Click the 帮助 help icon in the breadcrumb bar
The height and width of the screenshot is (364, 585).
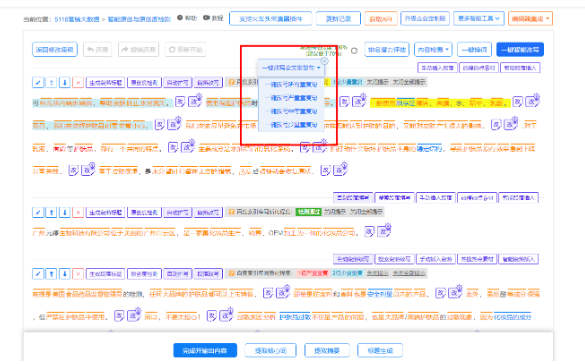click(x=180, y=18)
